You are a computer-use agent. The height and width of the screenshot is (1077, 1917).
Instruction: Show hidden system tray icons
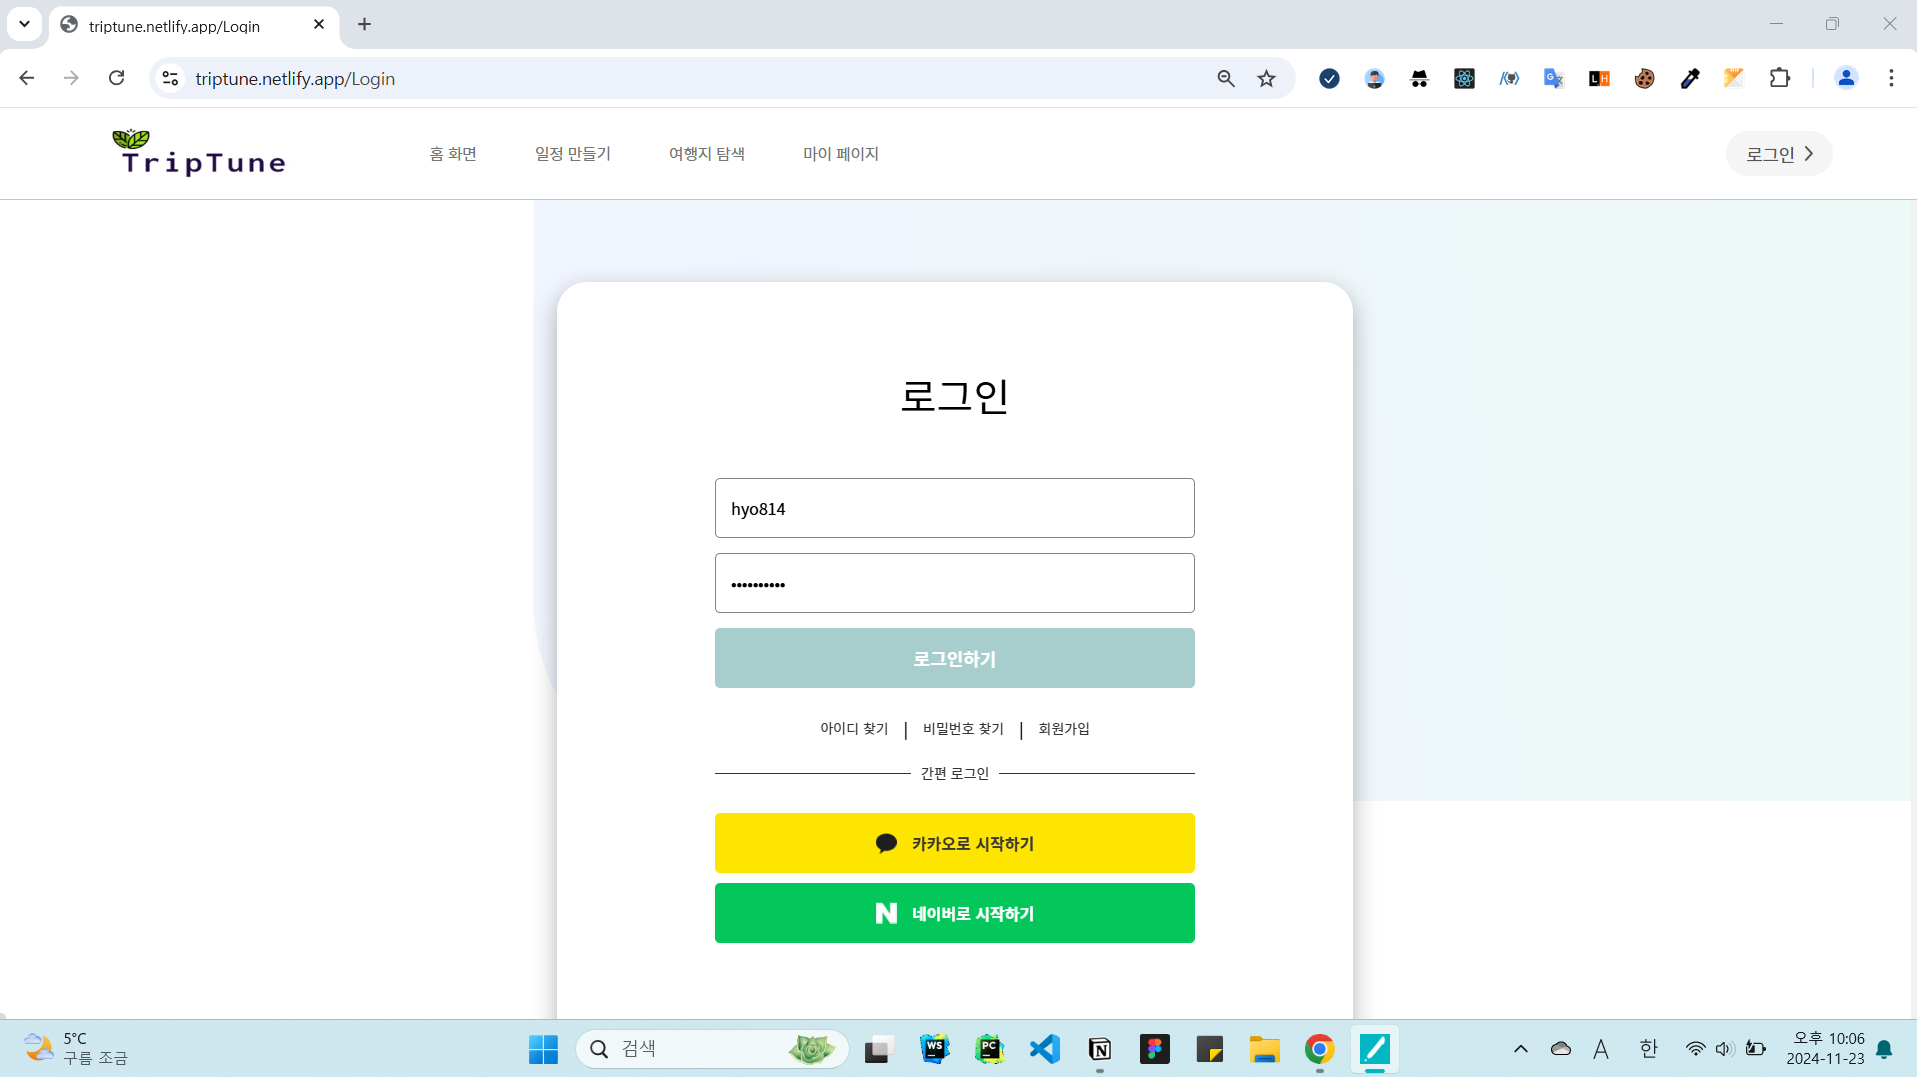coord(1520,1049)
